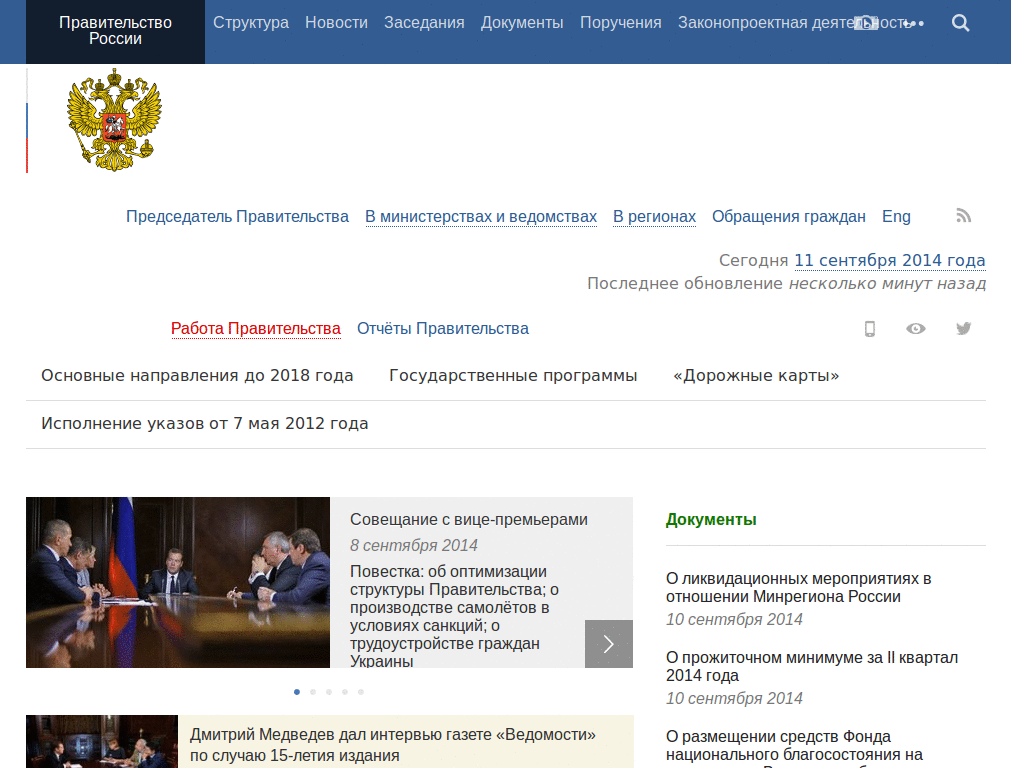1024x768 pixels.
Task: Click the Правительство России home block
Action: pyautogui.click(x=114, y=31)
